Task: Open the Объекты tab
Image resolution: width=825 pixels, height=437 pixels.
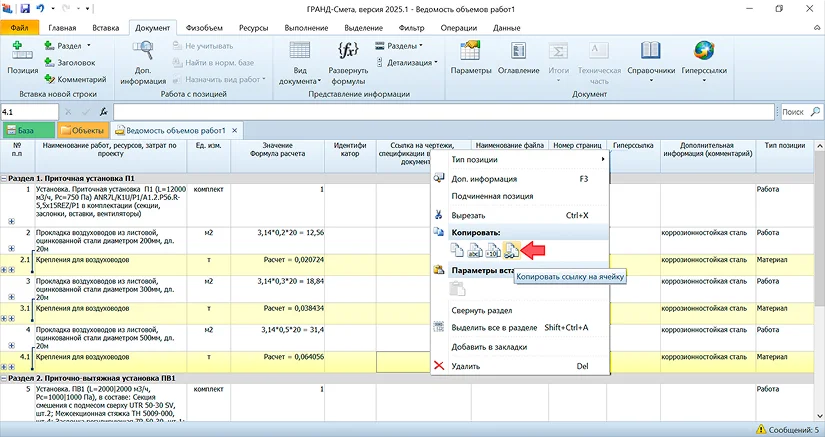Action: [x=83, y=130]
